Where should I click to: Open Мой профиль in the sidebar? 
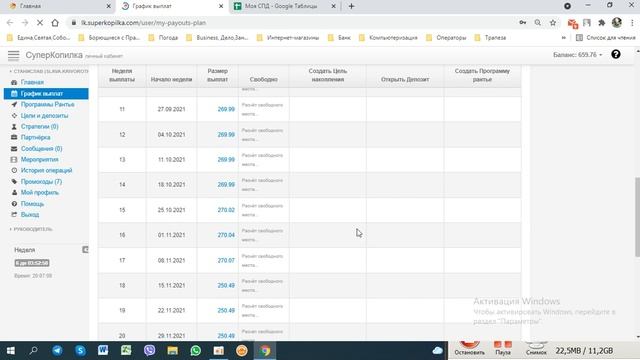coord(40,192)
